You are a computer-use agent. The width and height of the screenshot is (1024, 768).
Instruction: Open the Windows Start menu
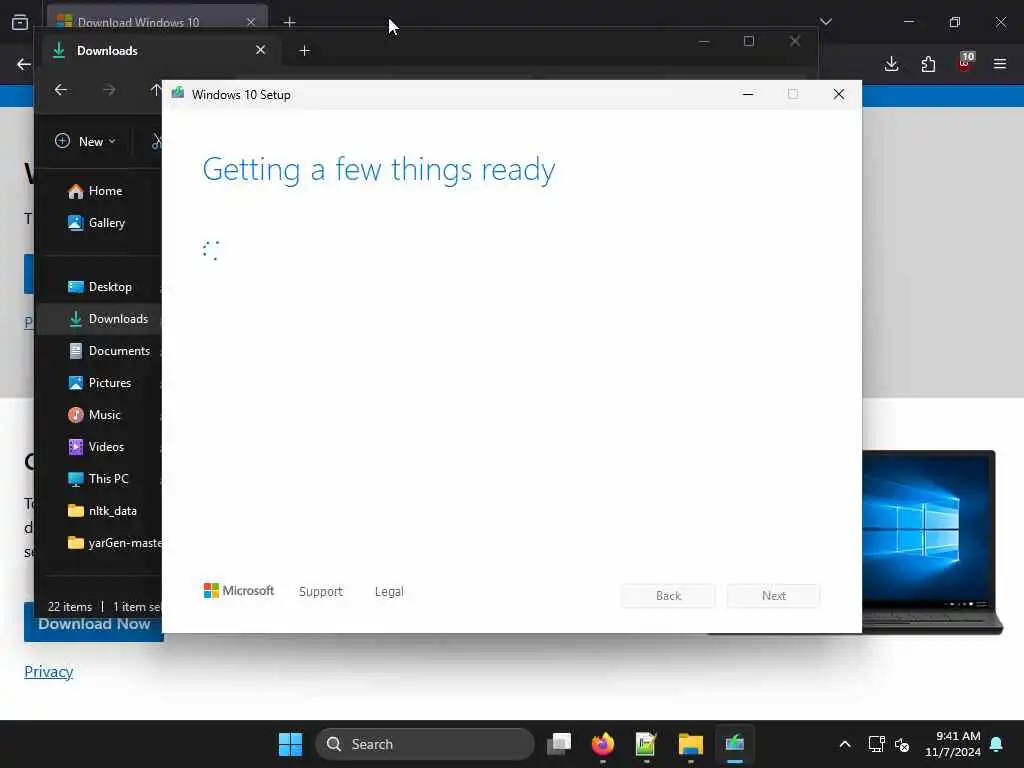click(x=291, y=744)
